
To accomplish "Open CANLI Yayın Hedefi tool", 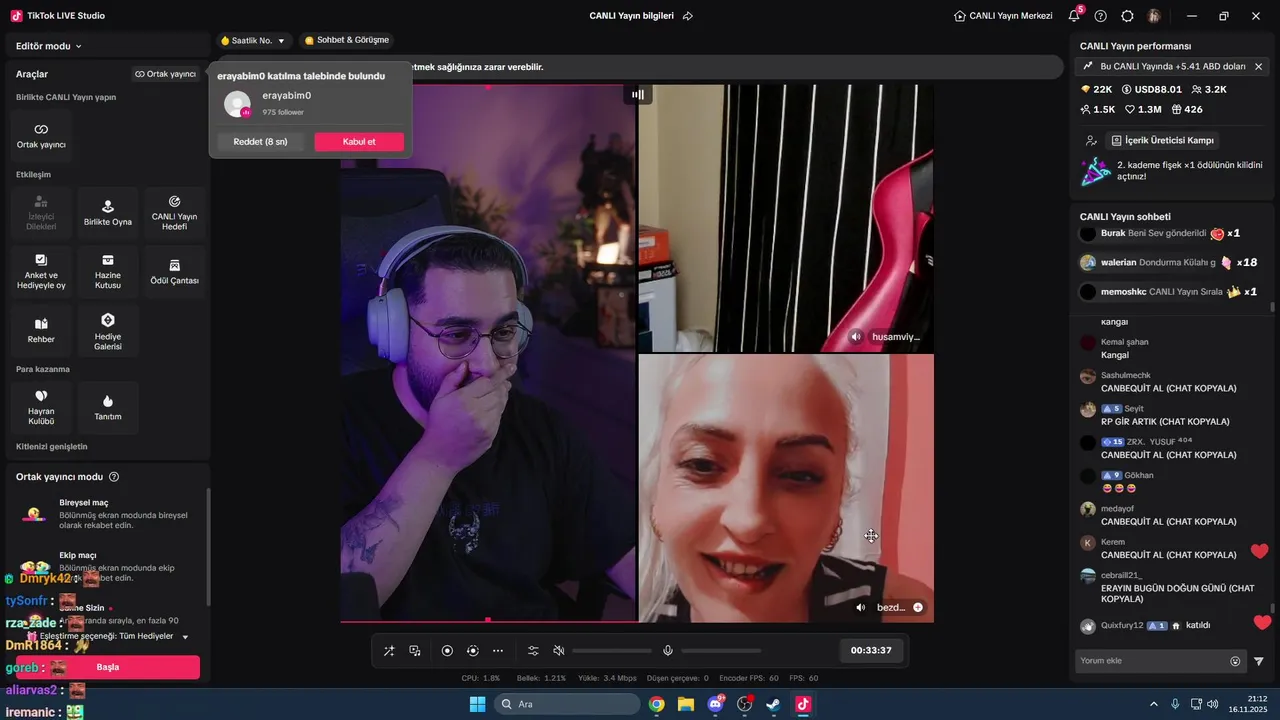I will coord(174,212).
